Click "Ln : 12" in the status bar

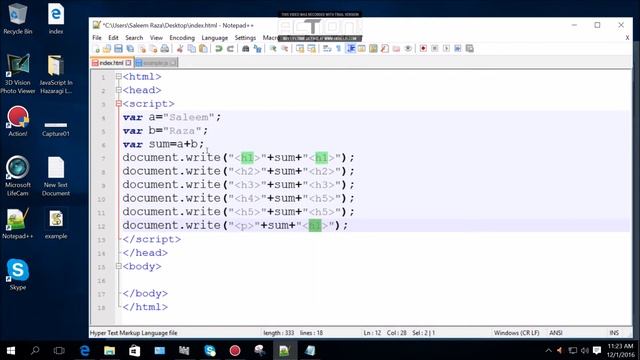(372, 333)
